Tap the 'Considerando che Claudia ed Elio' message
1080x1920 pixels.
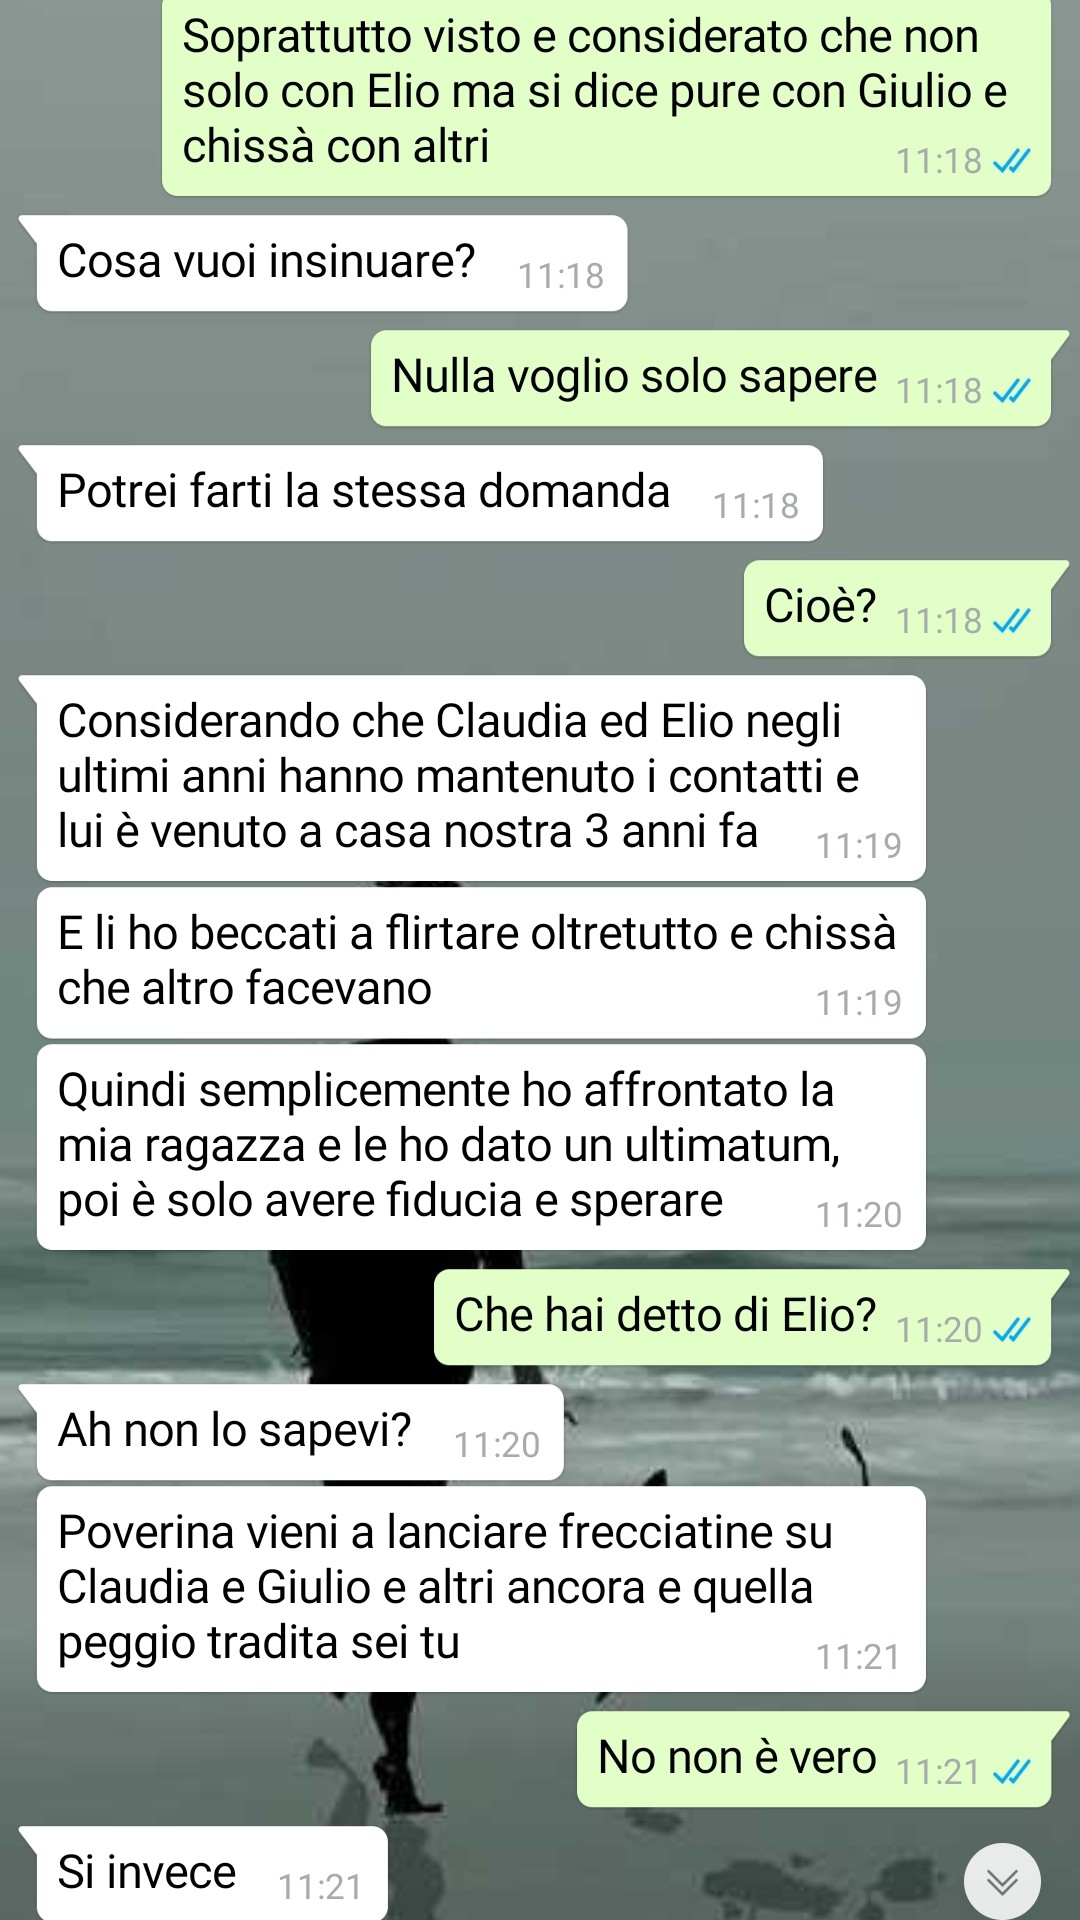tap(481, 778)
